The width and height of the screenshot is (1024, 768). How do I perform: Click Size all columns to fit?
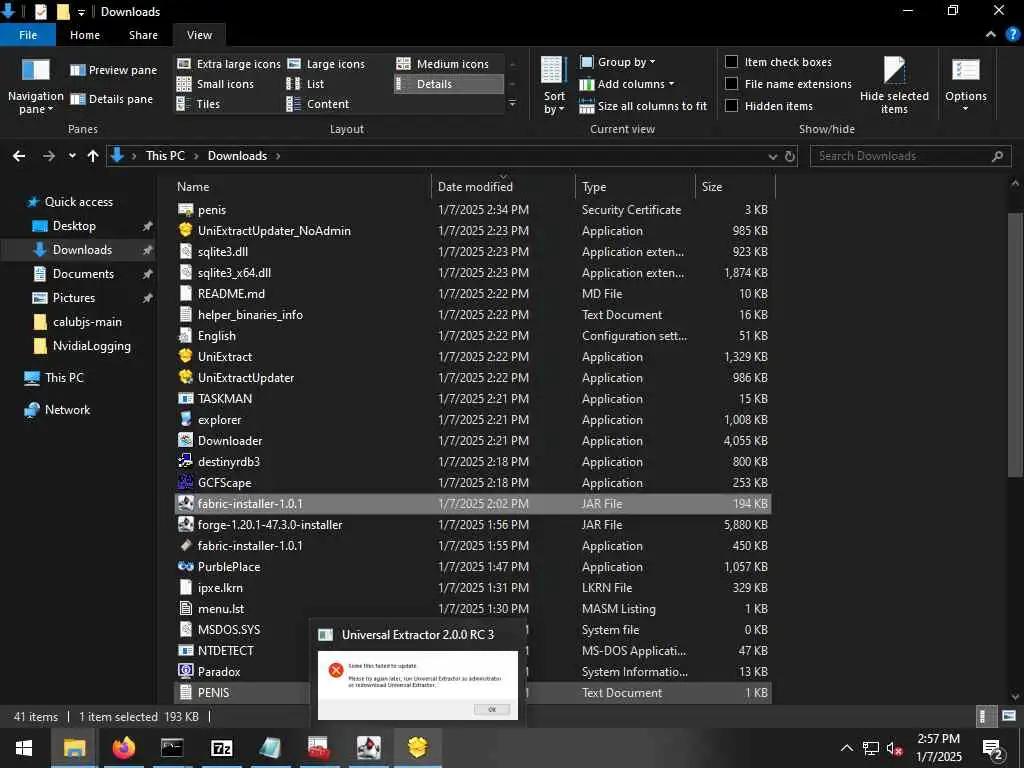(643, 106)
